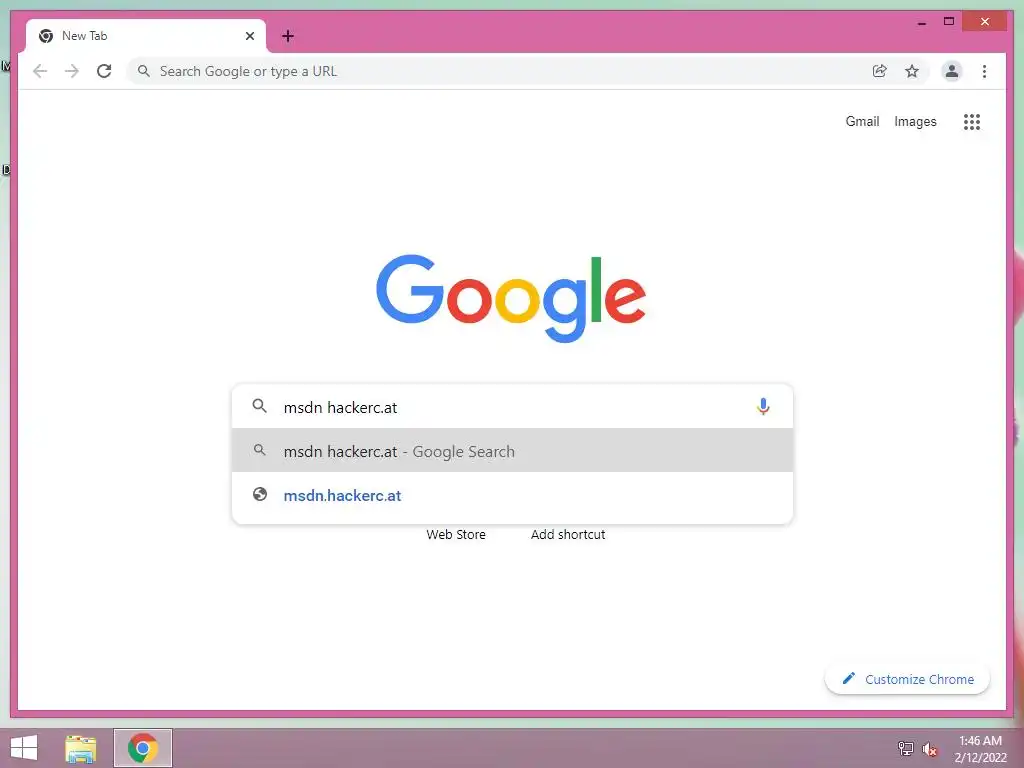
Task: Click the Google search input field
Action: [513, 406]
